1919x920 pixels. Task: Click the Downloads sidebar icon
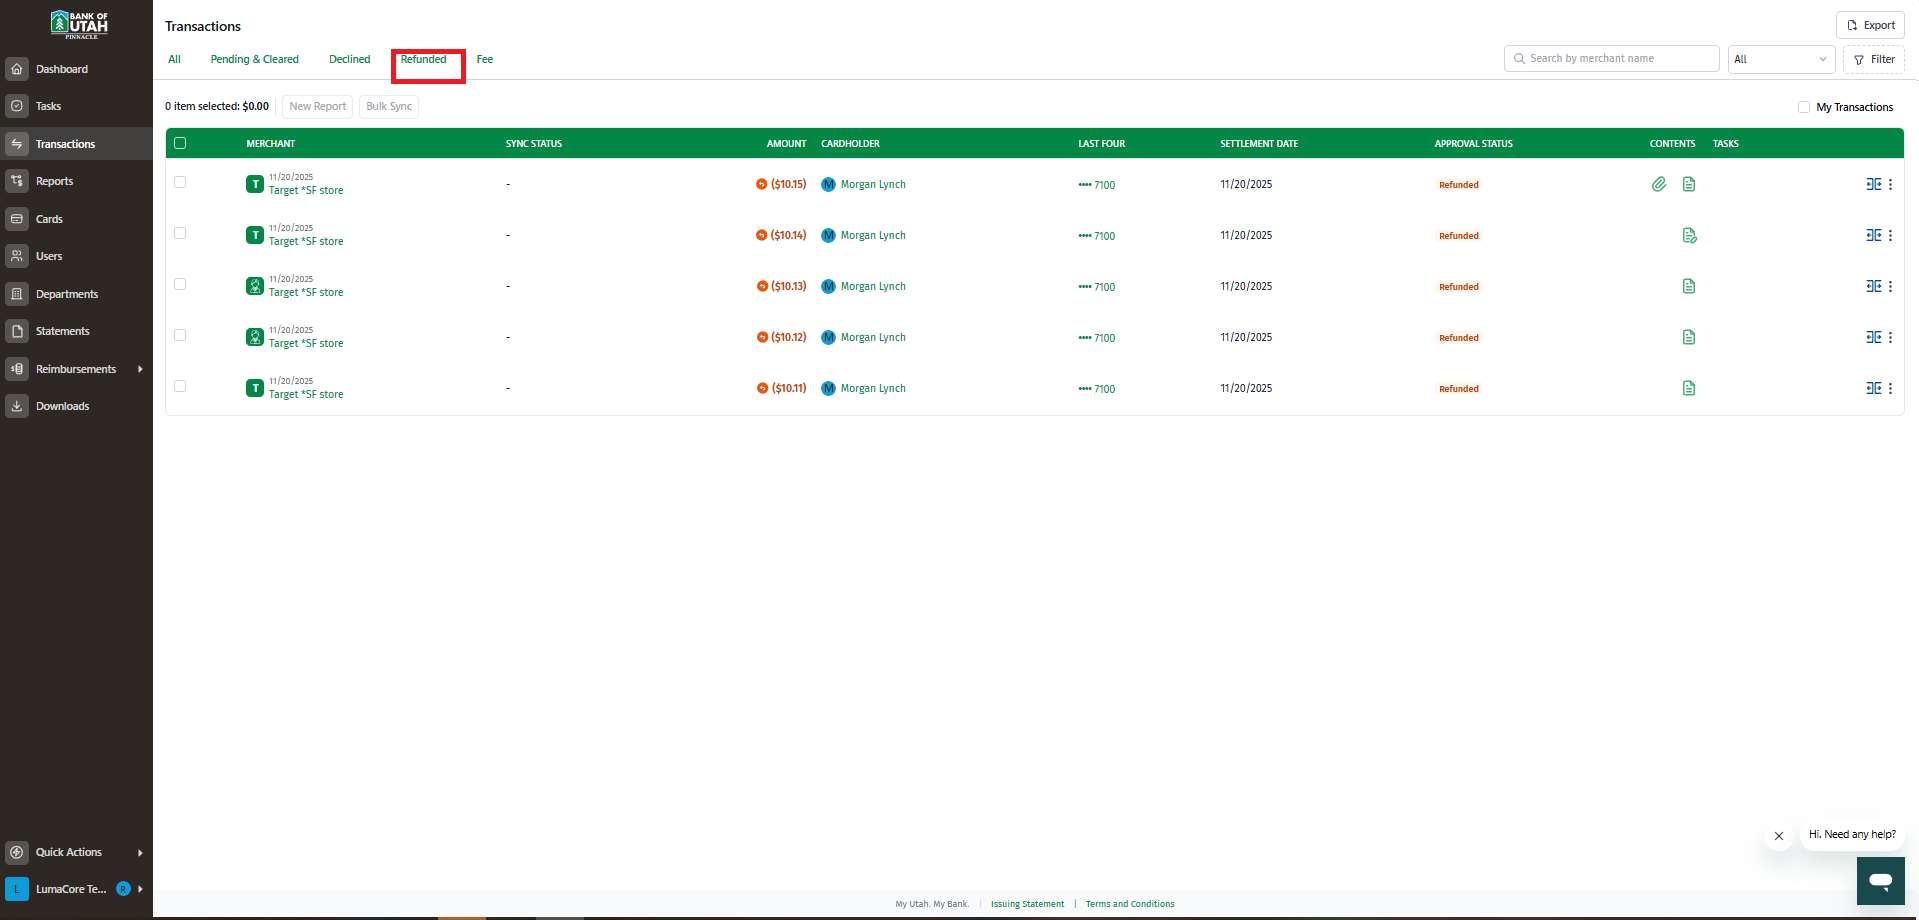point(17,406)
